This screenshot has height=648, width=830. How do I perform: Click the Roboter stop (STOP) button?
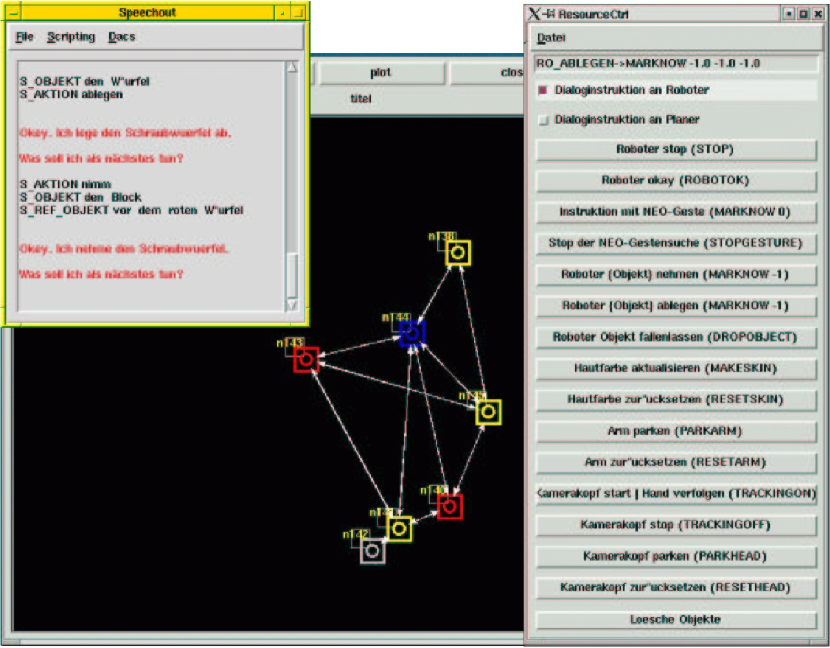coord(675,149)
